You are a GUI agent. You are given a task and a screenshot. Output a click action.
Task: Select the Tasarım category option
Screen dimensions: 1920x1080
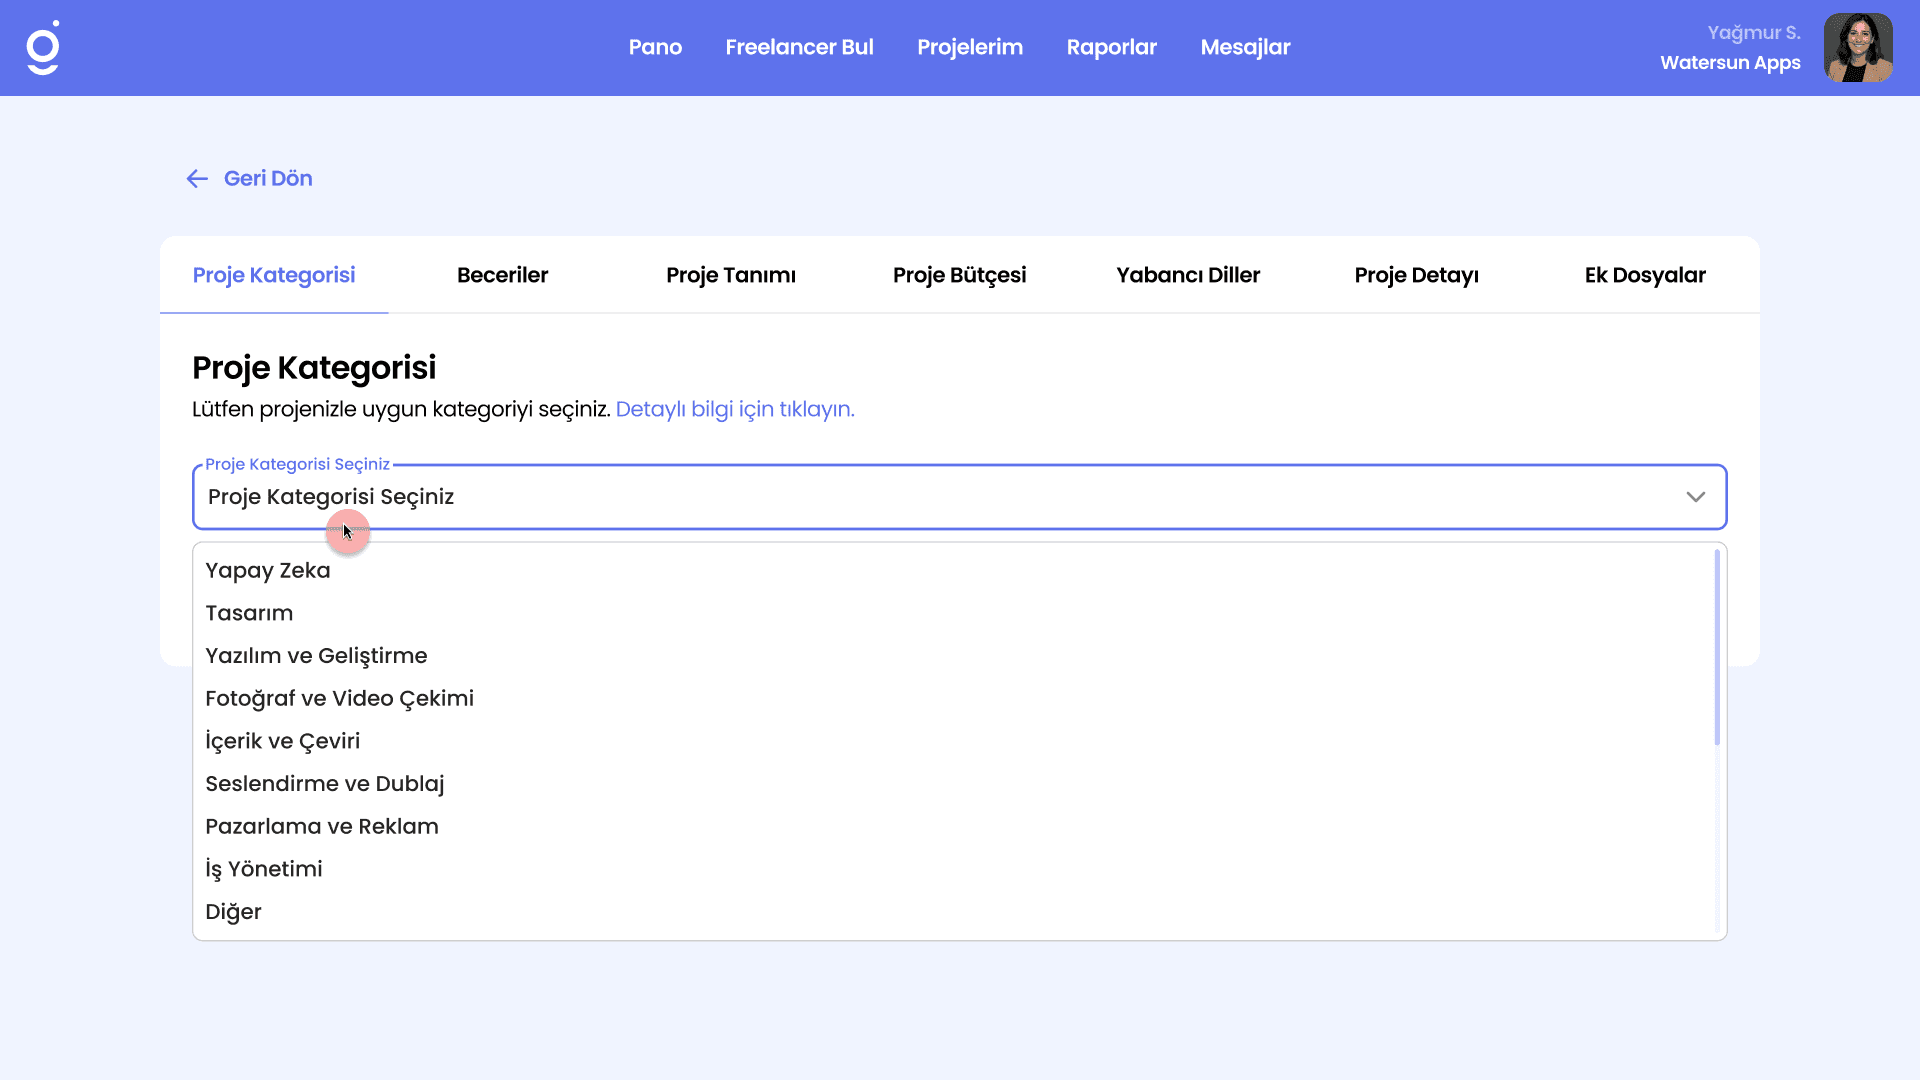click(x=249, y=613)
